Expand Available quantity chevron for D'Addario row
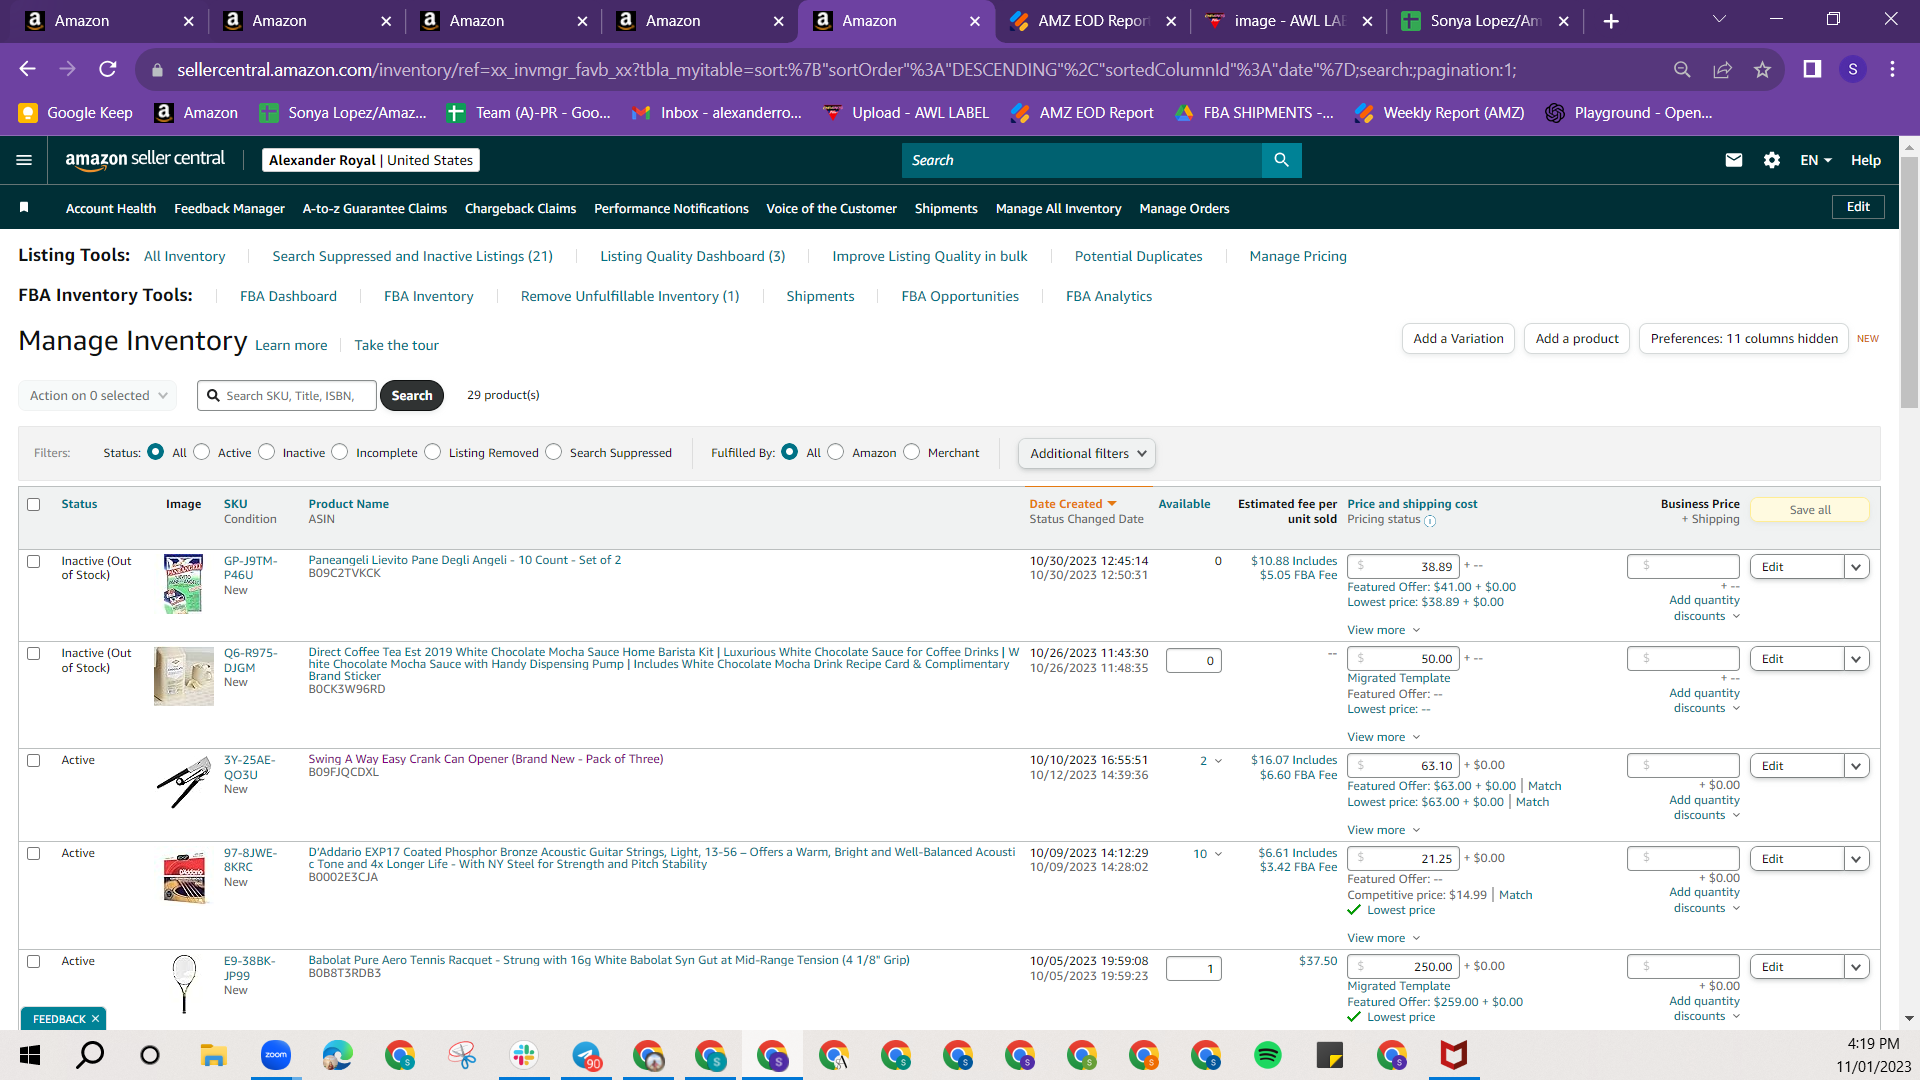The width and height of the screenshot is (1920, 1080). (1218, 854)
